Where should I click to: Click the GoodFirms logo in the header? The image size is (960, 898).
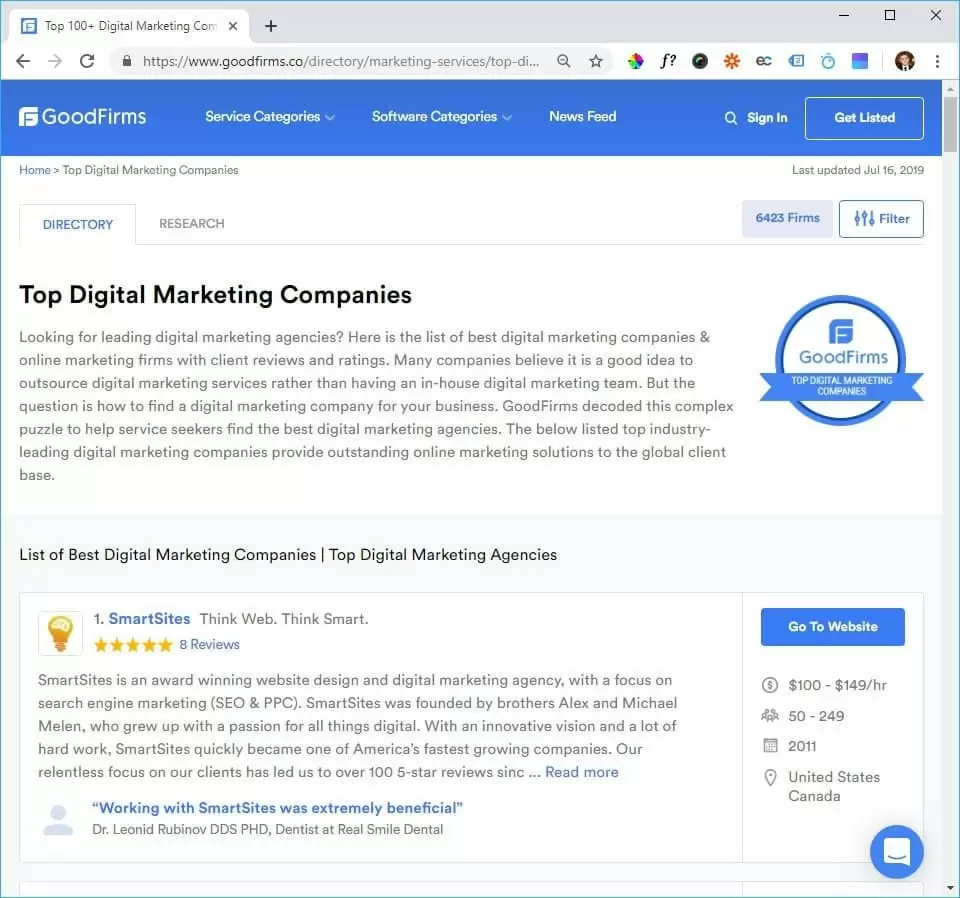pos(82,116)
